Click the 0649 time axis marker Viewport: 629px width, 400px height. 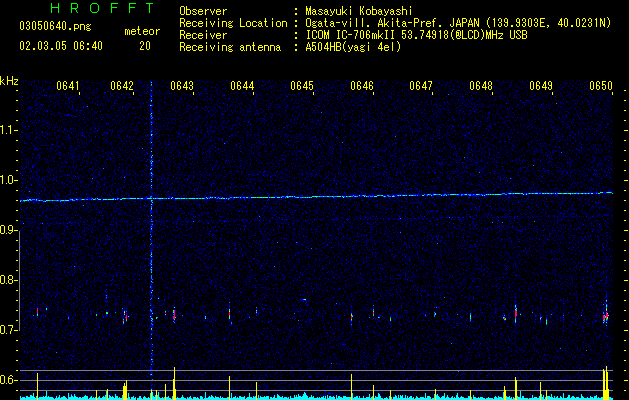[541, 86]
